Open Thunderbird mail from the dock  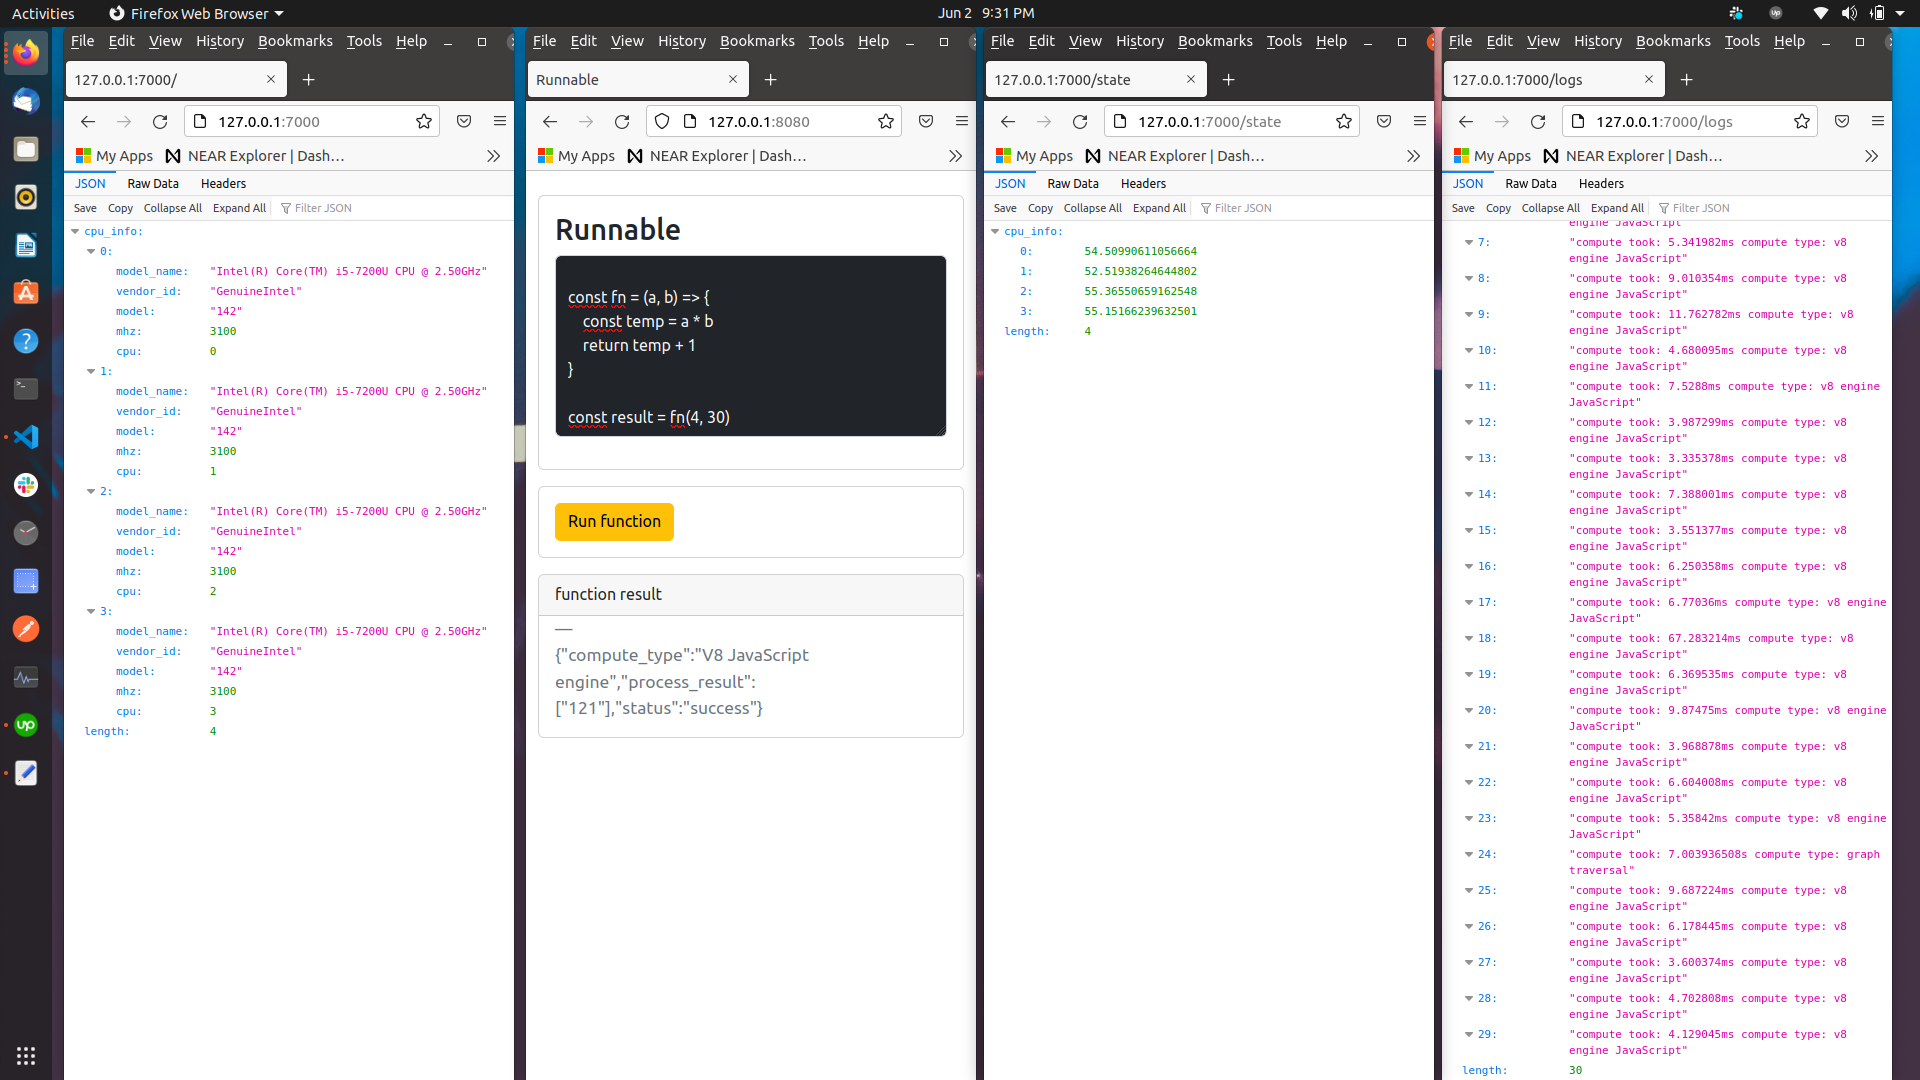click(26, 101)
